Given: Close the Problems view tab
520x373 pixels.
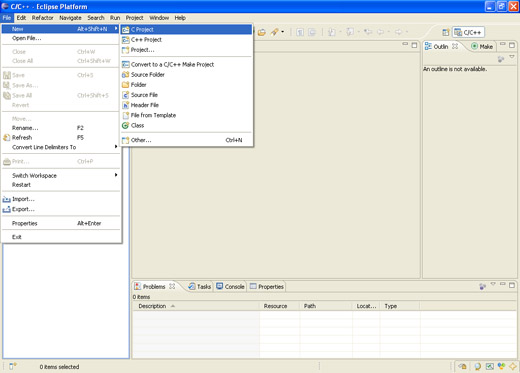Looking at the screenshot, I should coord(172,286).
